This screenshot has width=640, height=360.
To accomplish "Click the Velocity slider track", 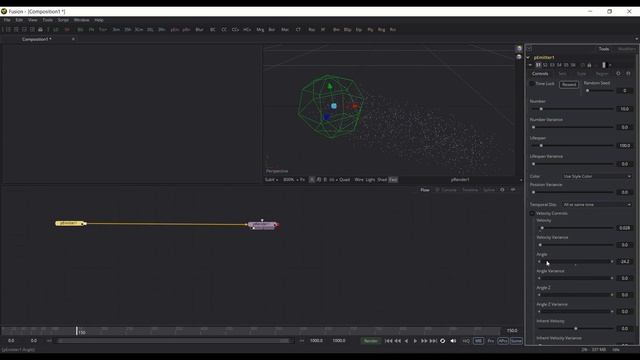I will tap(575, 228).
